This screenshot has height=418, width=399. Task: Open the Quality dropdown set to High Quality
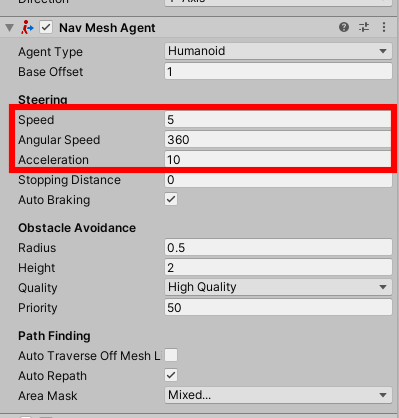point(278,287)
